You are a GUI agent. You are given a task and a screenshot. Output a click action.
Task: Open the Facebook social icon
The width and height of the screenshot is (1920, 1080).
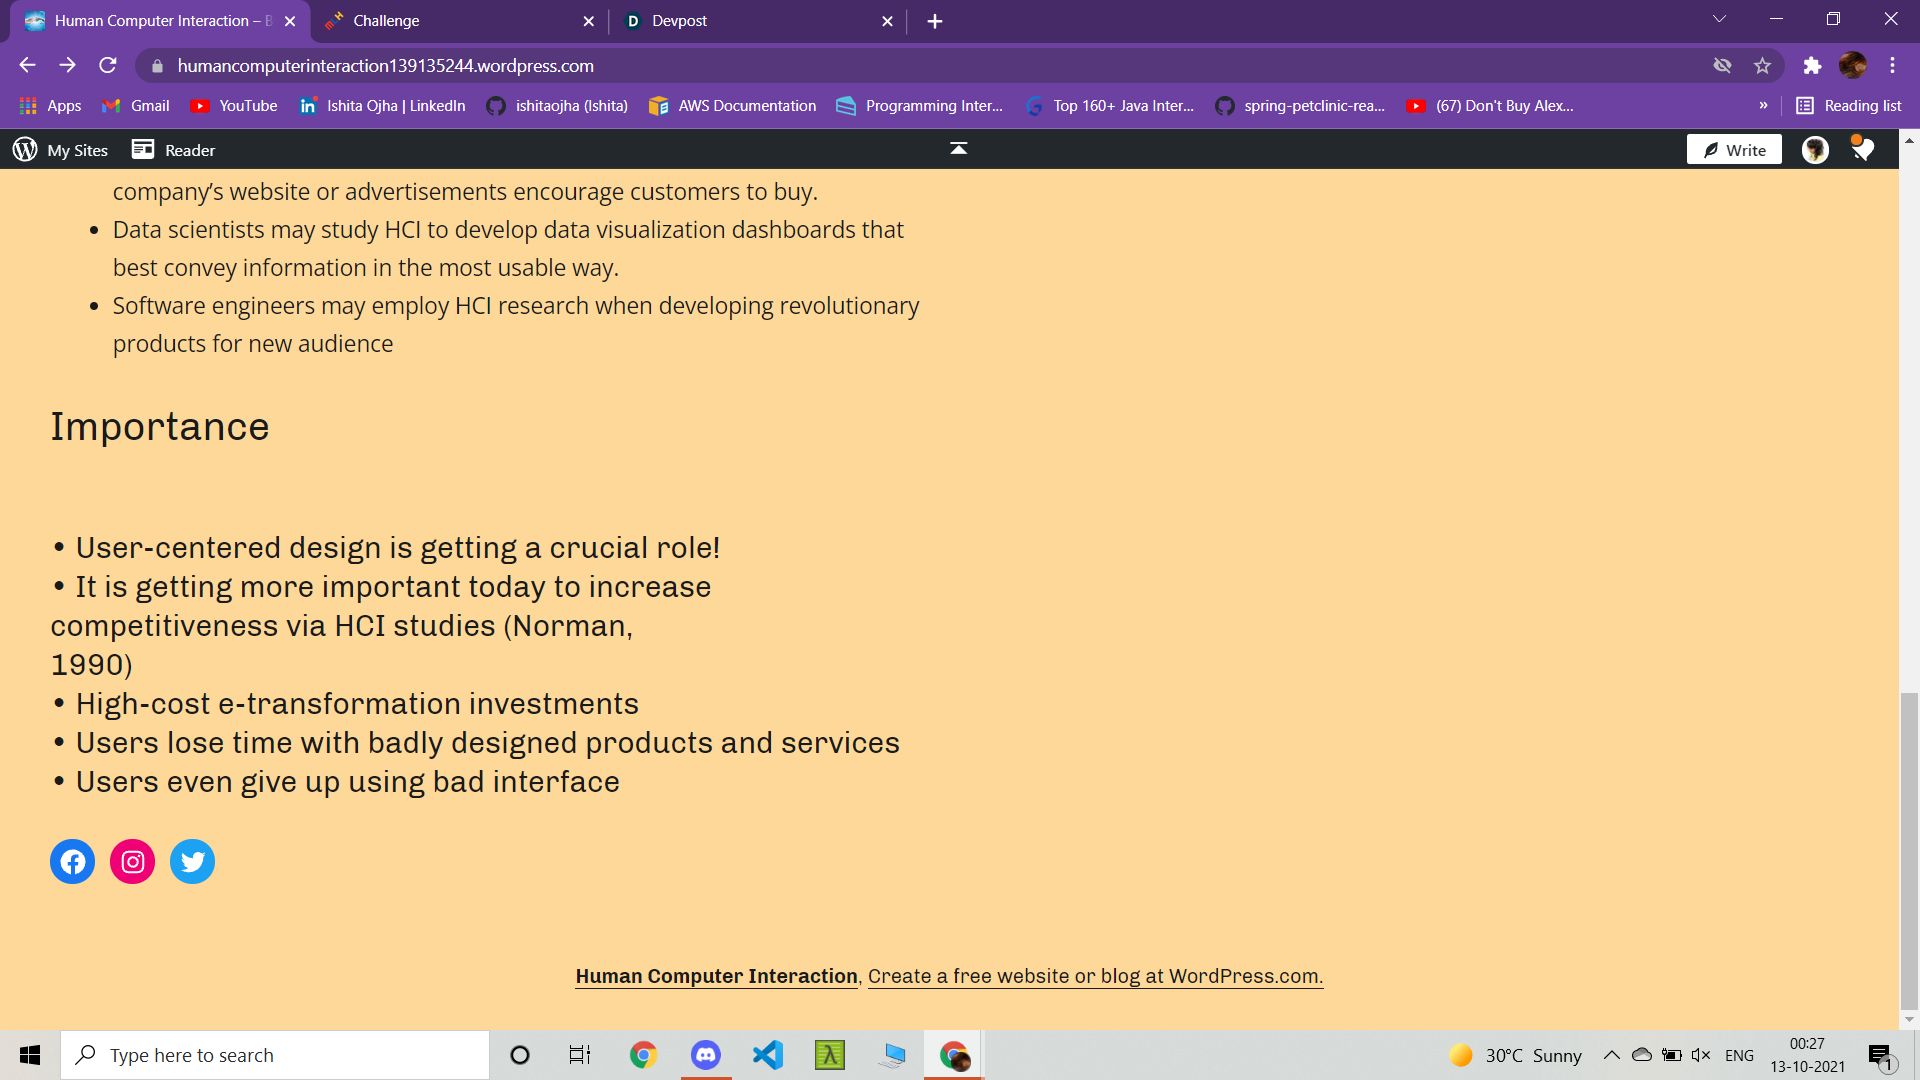(x=72, y=861)
